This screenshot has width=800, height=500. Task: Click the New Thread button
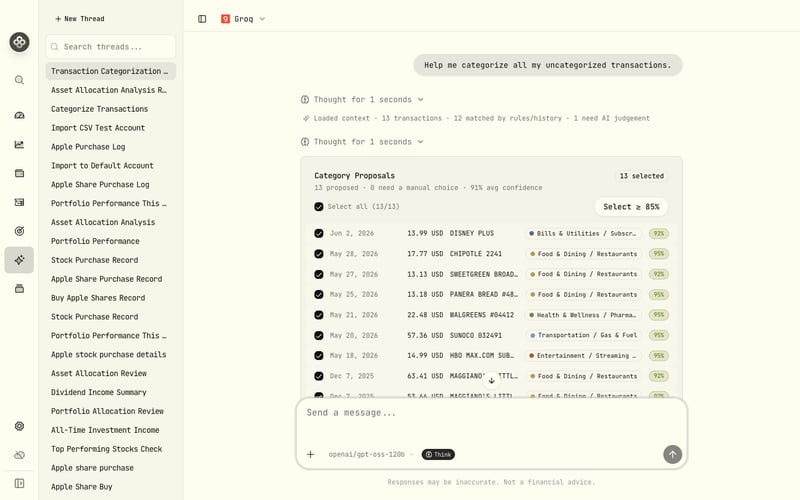pos(80,18)
